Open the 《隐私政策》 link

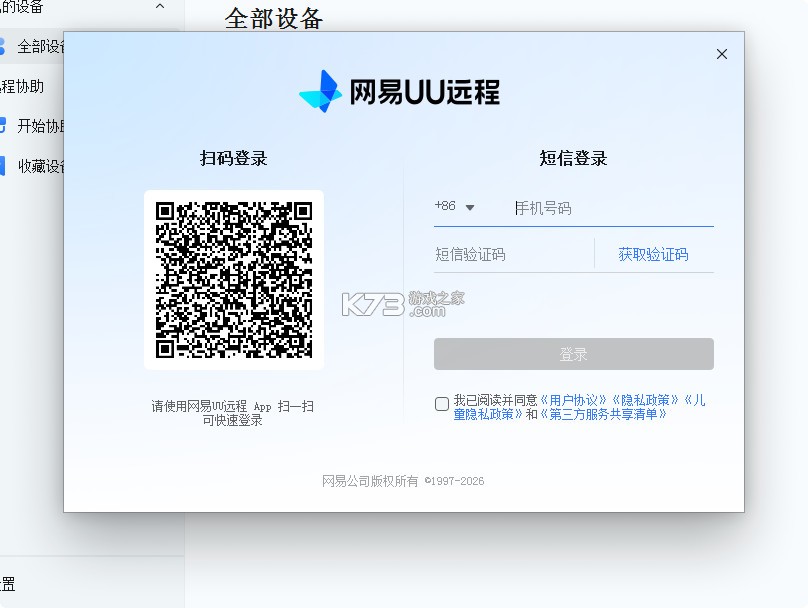tap(645, 400)
